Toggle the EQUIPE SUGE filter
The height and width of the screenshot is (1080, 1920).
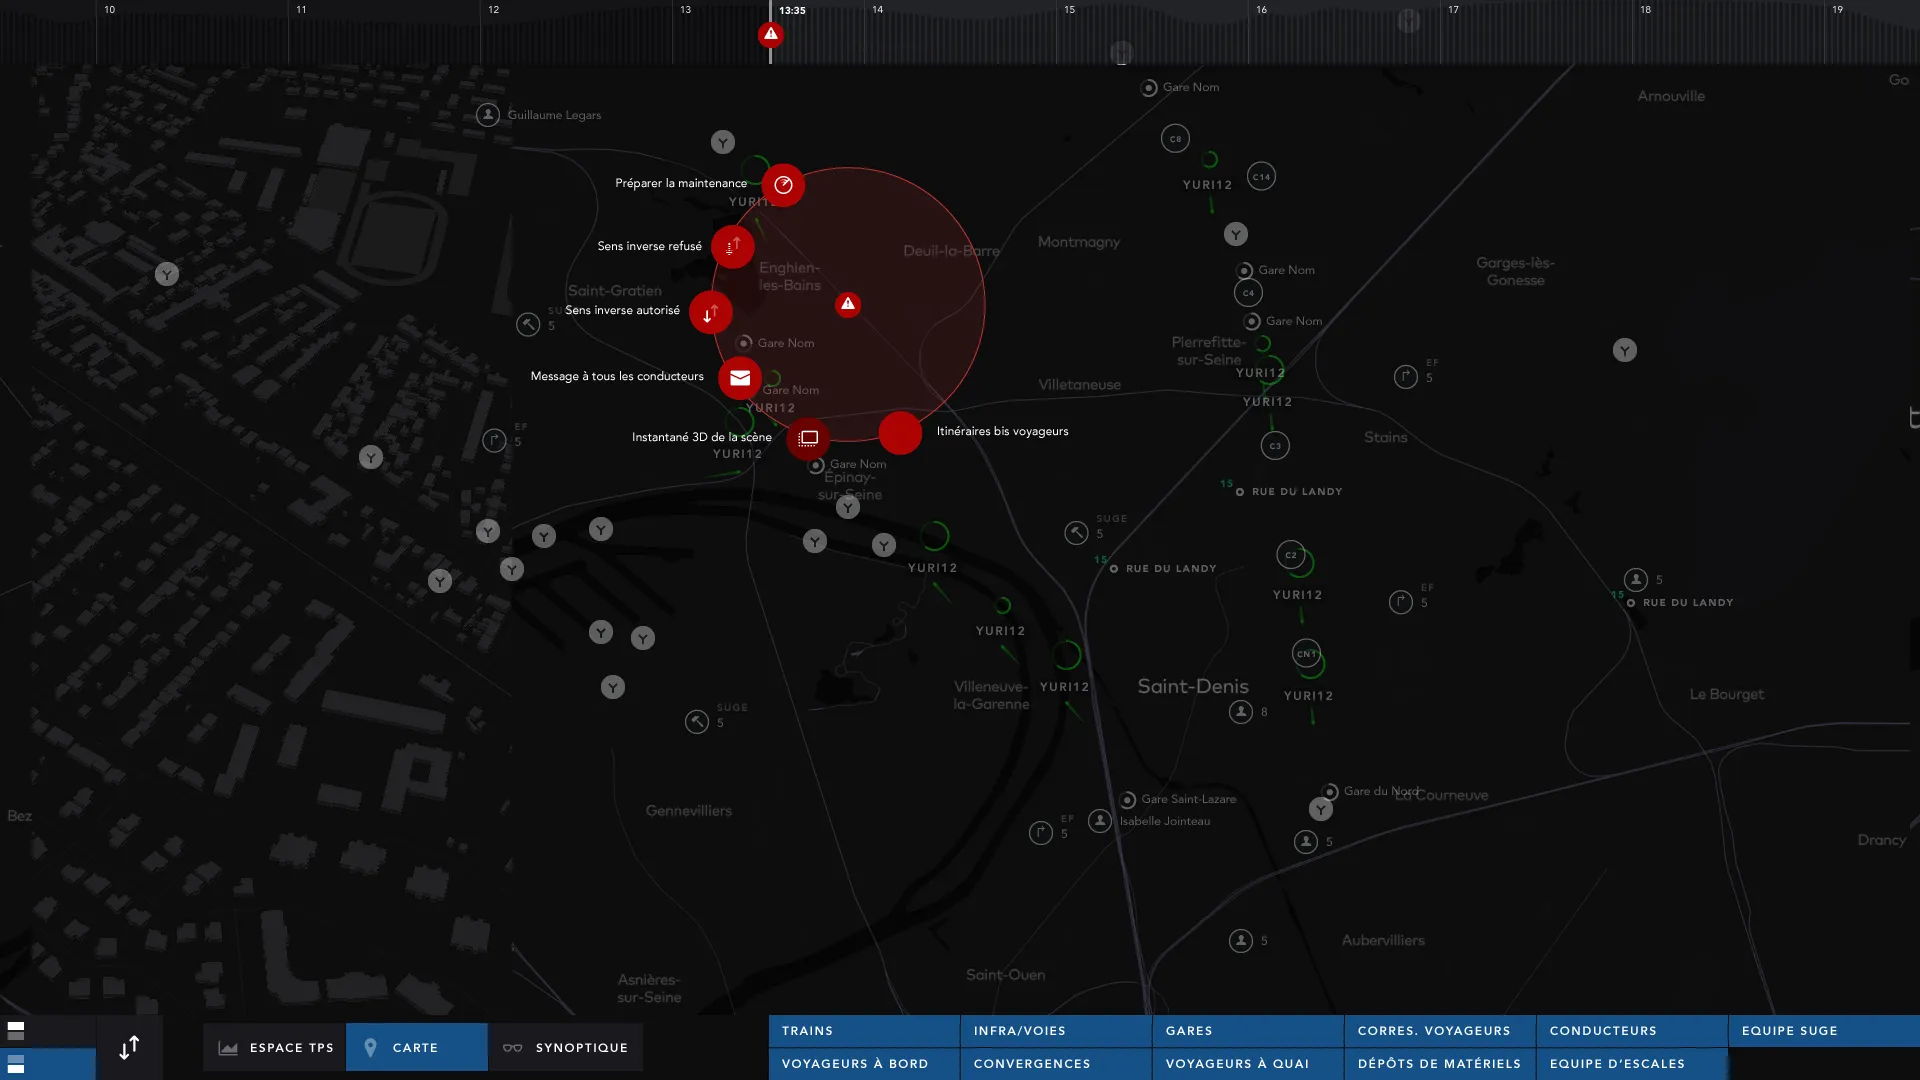point(1823,1031)
